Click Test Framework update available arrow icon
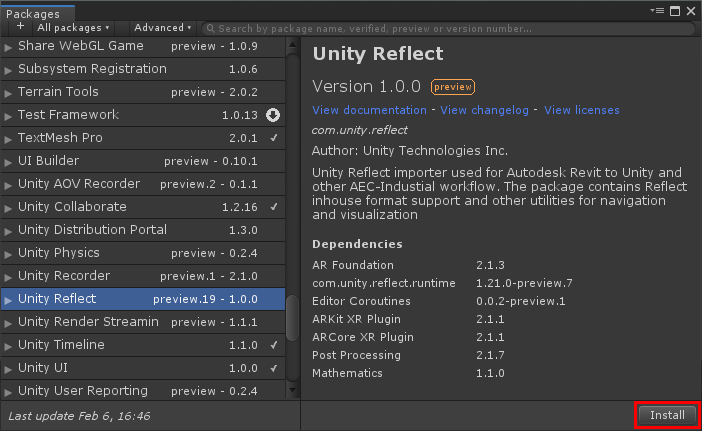This screenshot has width=702, height=431. [273, 115]
